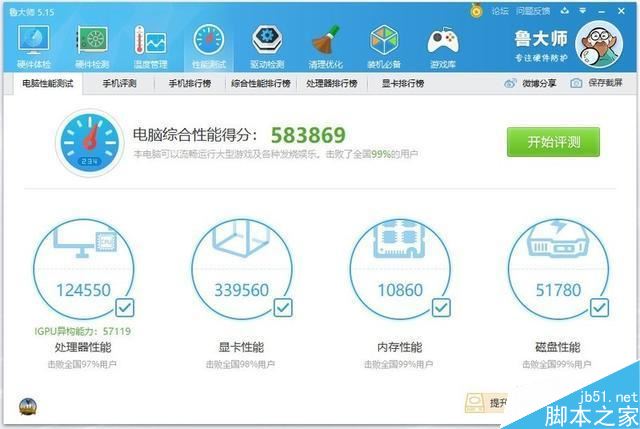640x429 pixels.
Task: Click the 鲁大师 mascot avatar
Action: click(599, 44)
